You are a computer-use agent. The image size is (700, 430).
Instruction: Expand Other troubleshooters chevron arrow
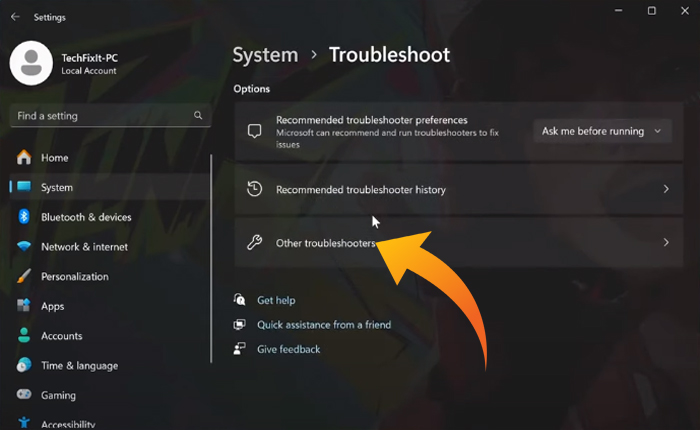pos(666,243)
